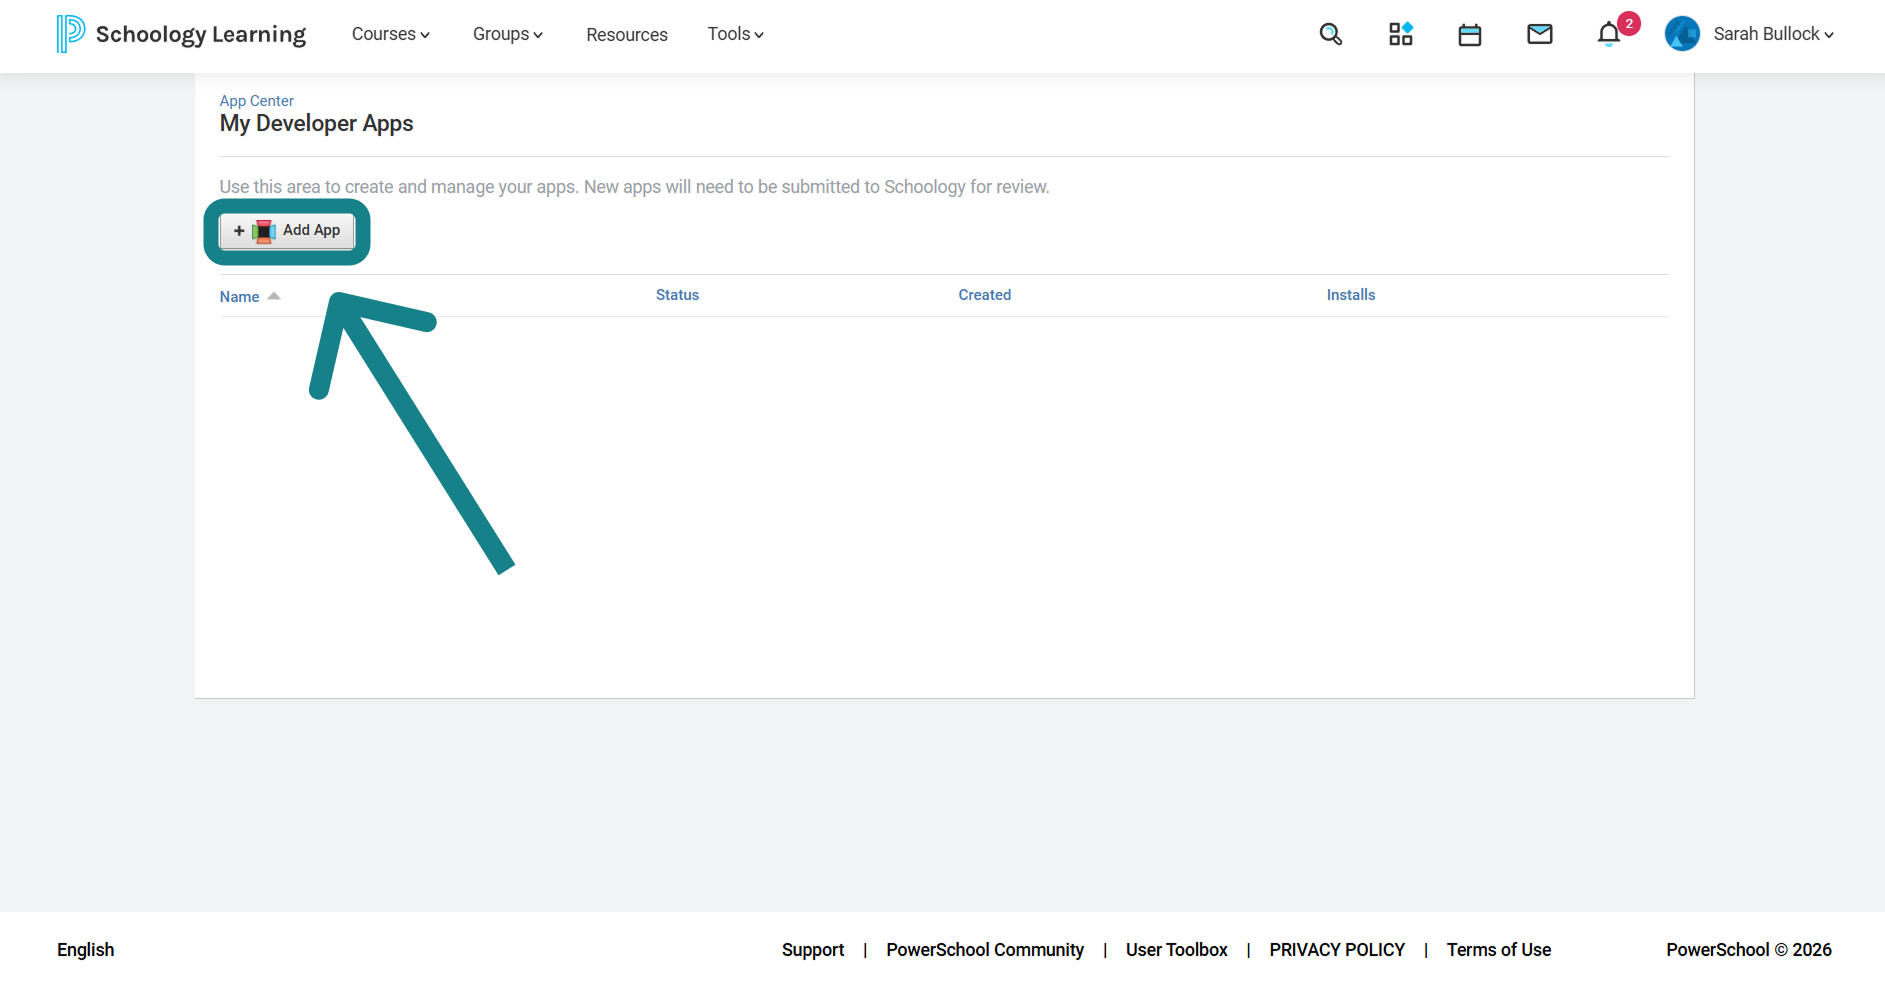Screen dimensions: 1885x981
Task: Open the App Center grid icon
Action: (1400, 34)
